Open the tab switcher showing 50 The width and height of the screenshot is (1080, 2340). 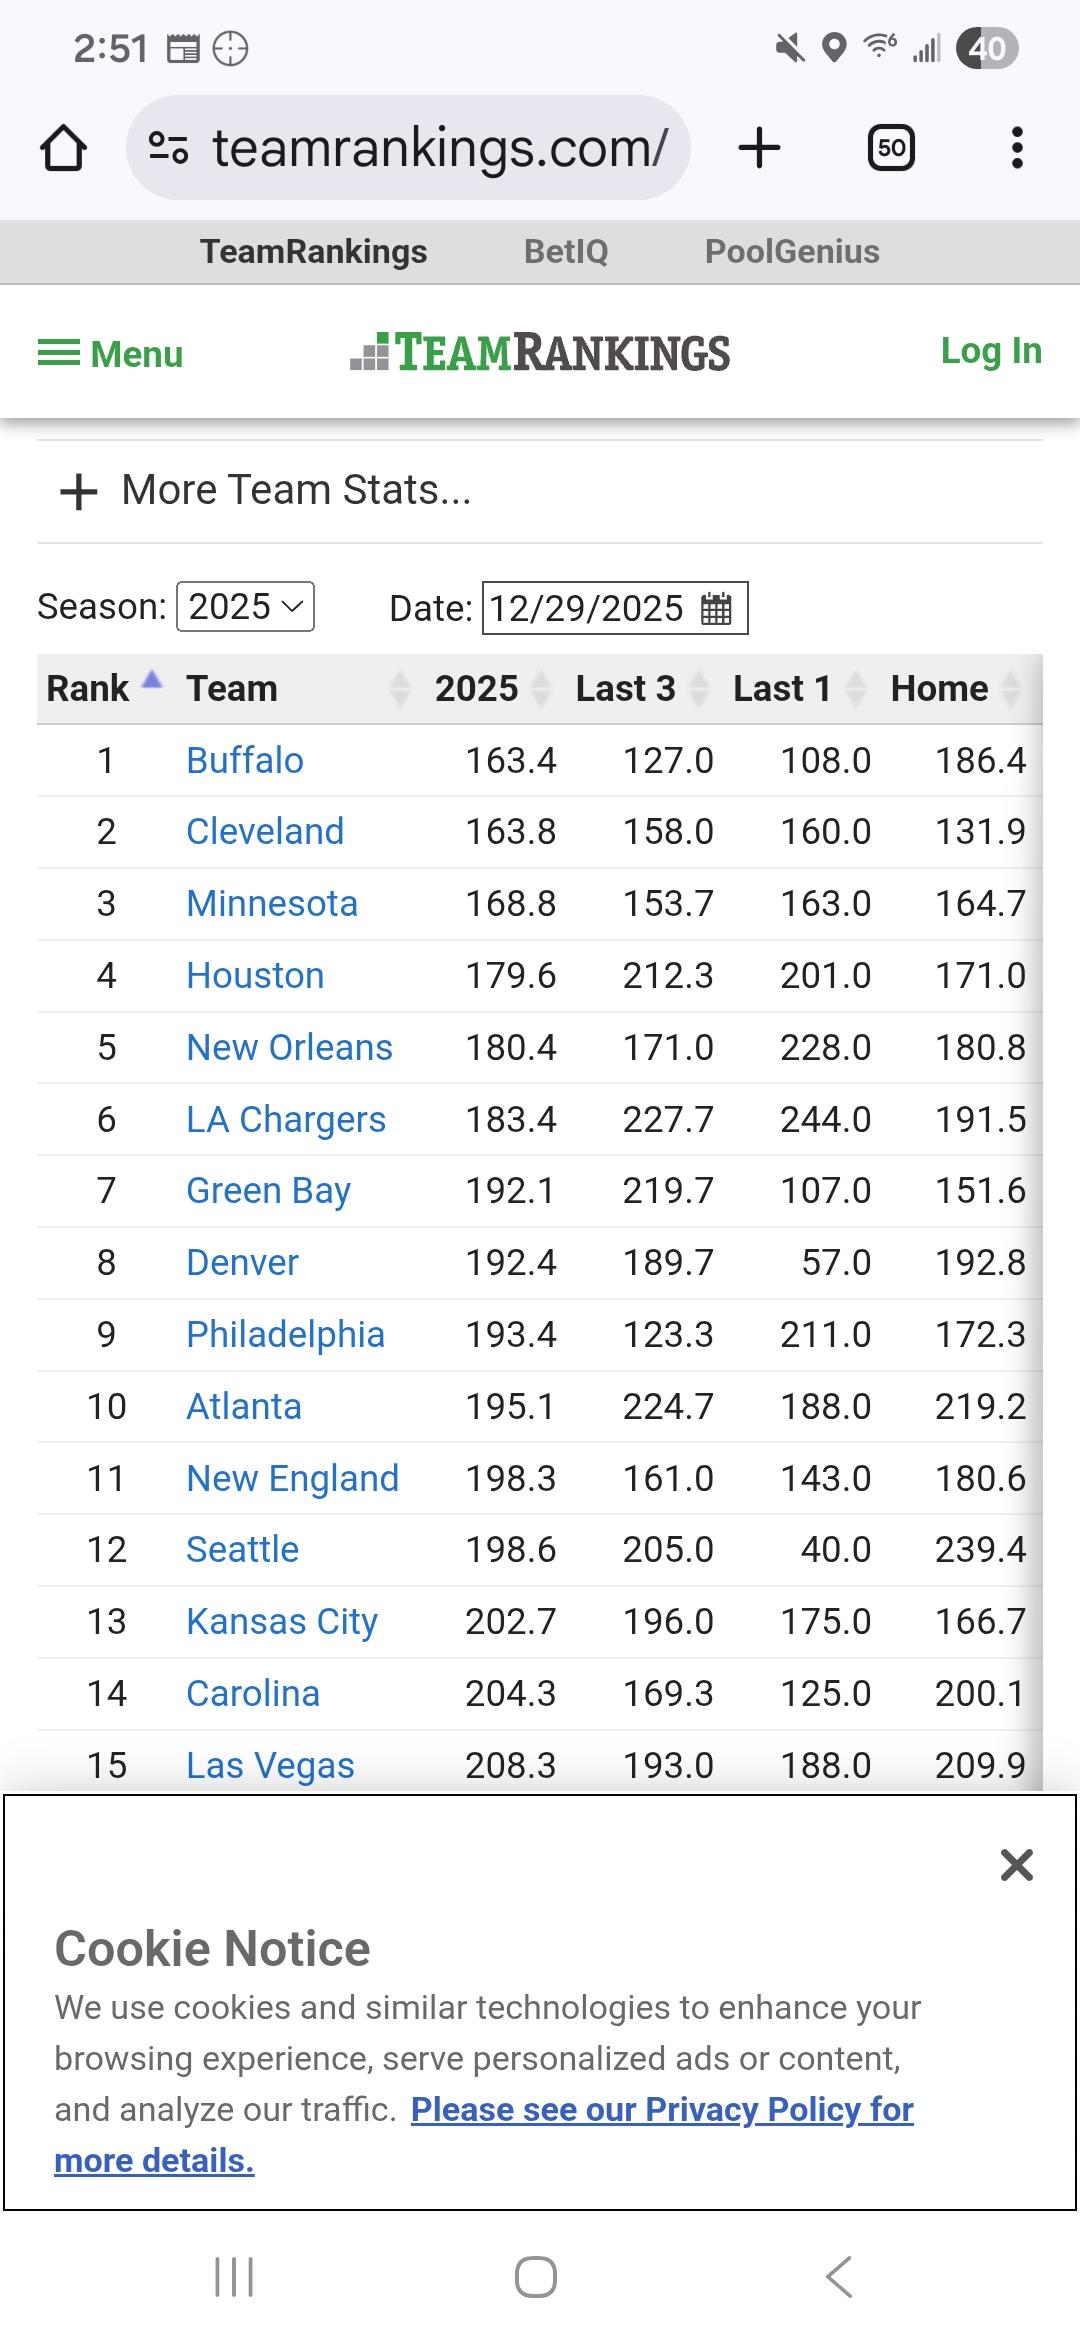(x=890, y=148)
